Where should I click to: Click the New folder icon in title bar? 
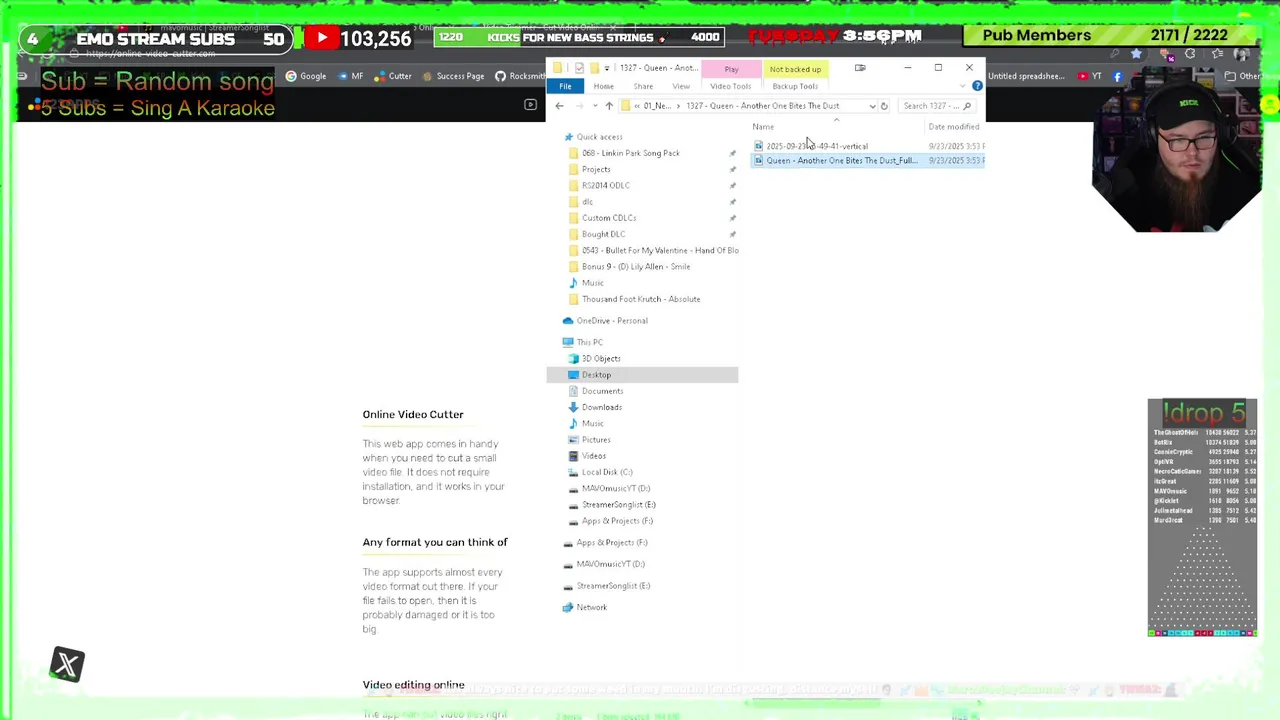tap(593, 68)
